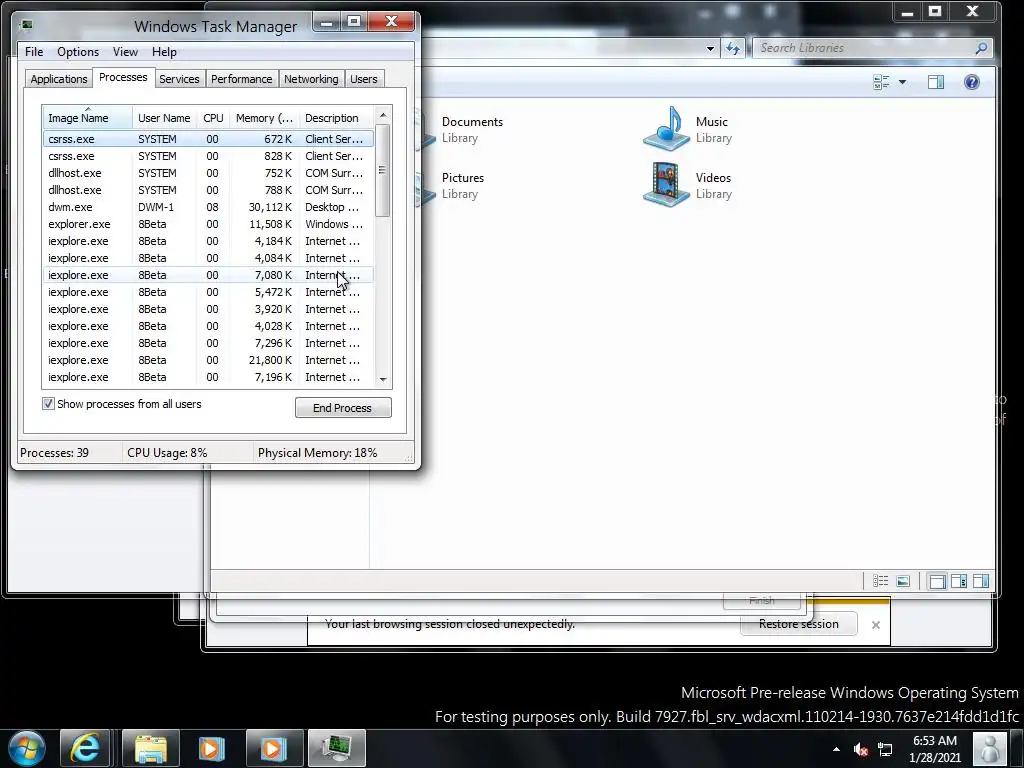Click the user tile on the taskbar

click(989, 748)
